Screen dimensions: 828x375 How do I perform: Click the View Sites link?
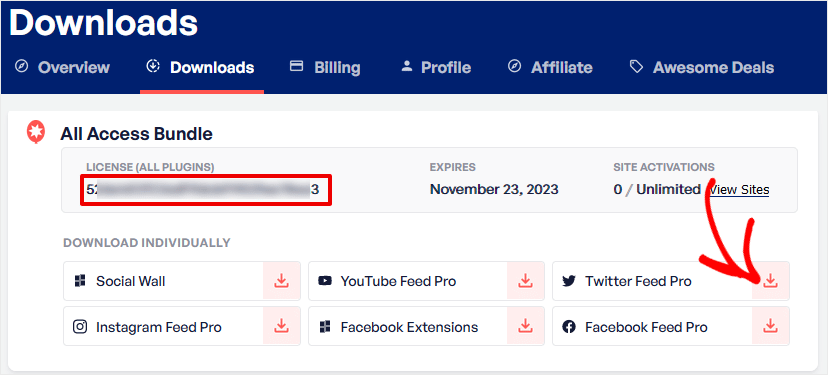pyautogui.click(x=739, y=190)
